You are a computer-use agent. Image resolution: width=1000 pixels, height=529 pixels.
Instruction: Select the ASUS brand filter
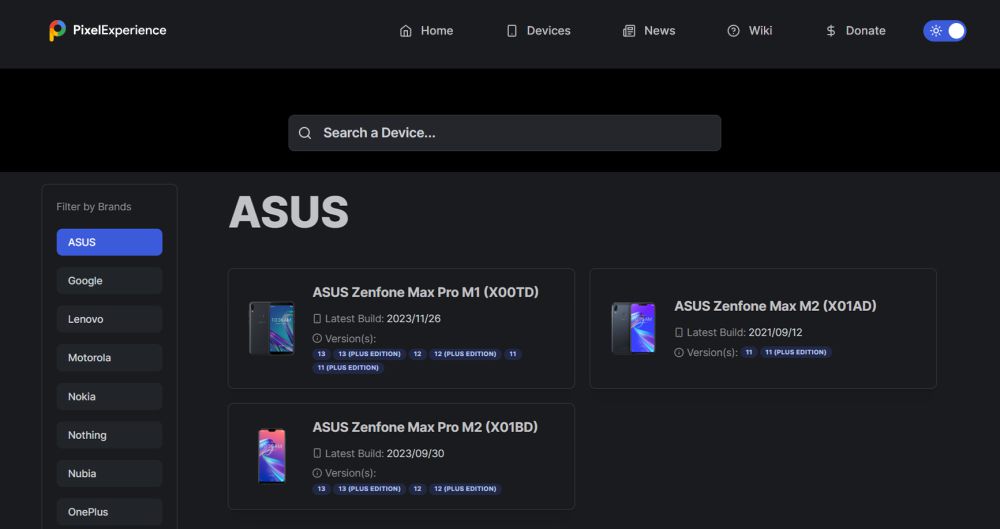[109, 242]
